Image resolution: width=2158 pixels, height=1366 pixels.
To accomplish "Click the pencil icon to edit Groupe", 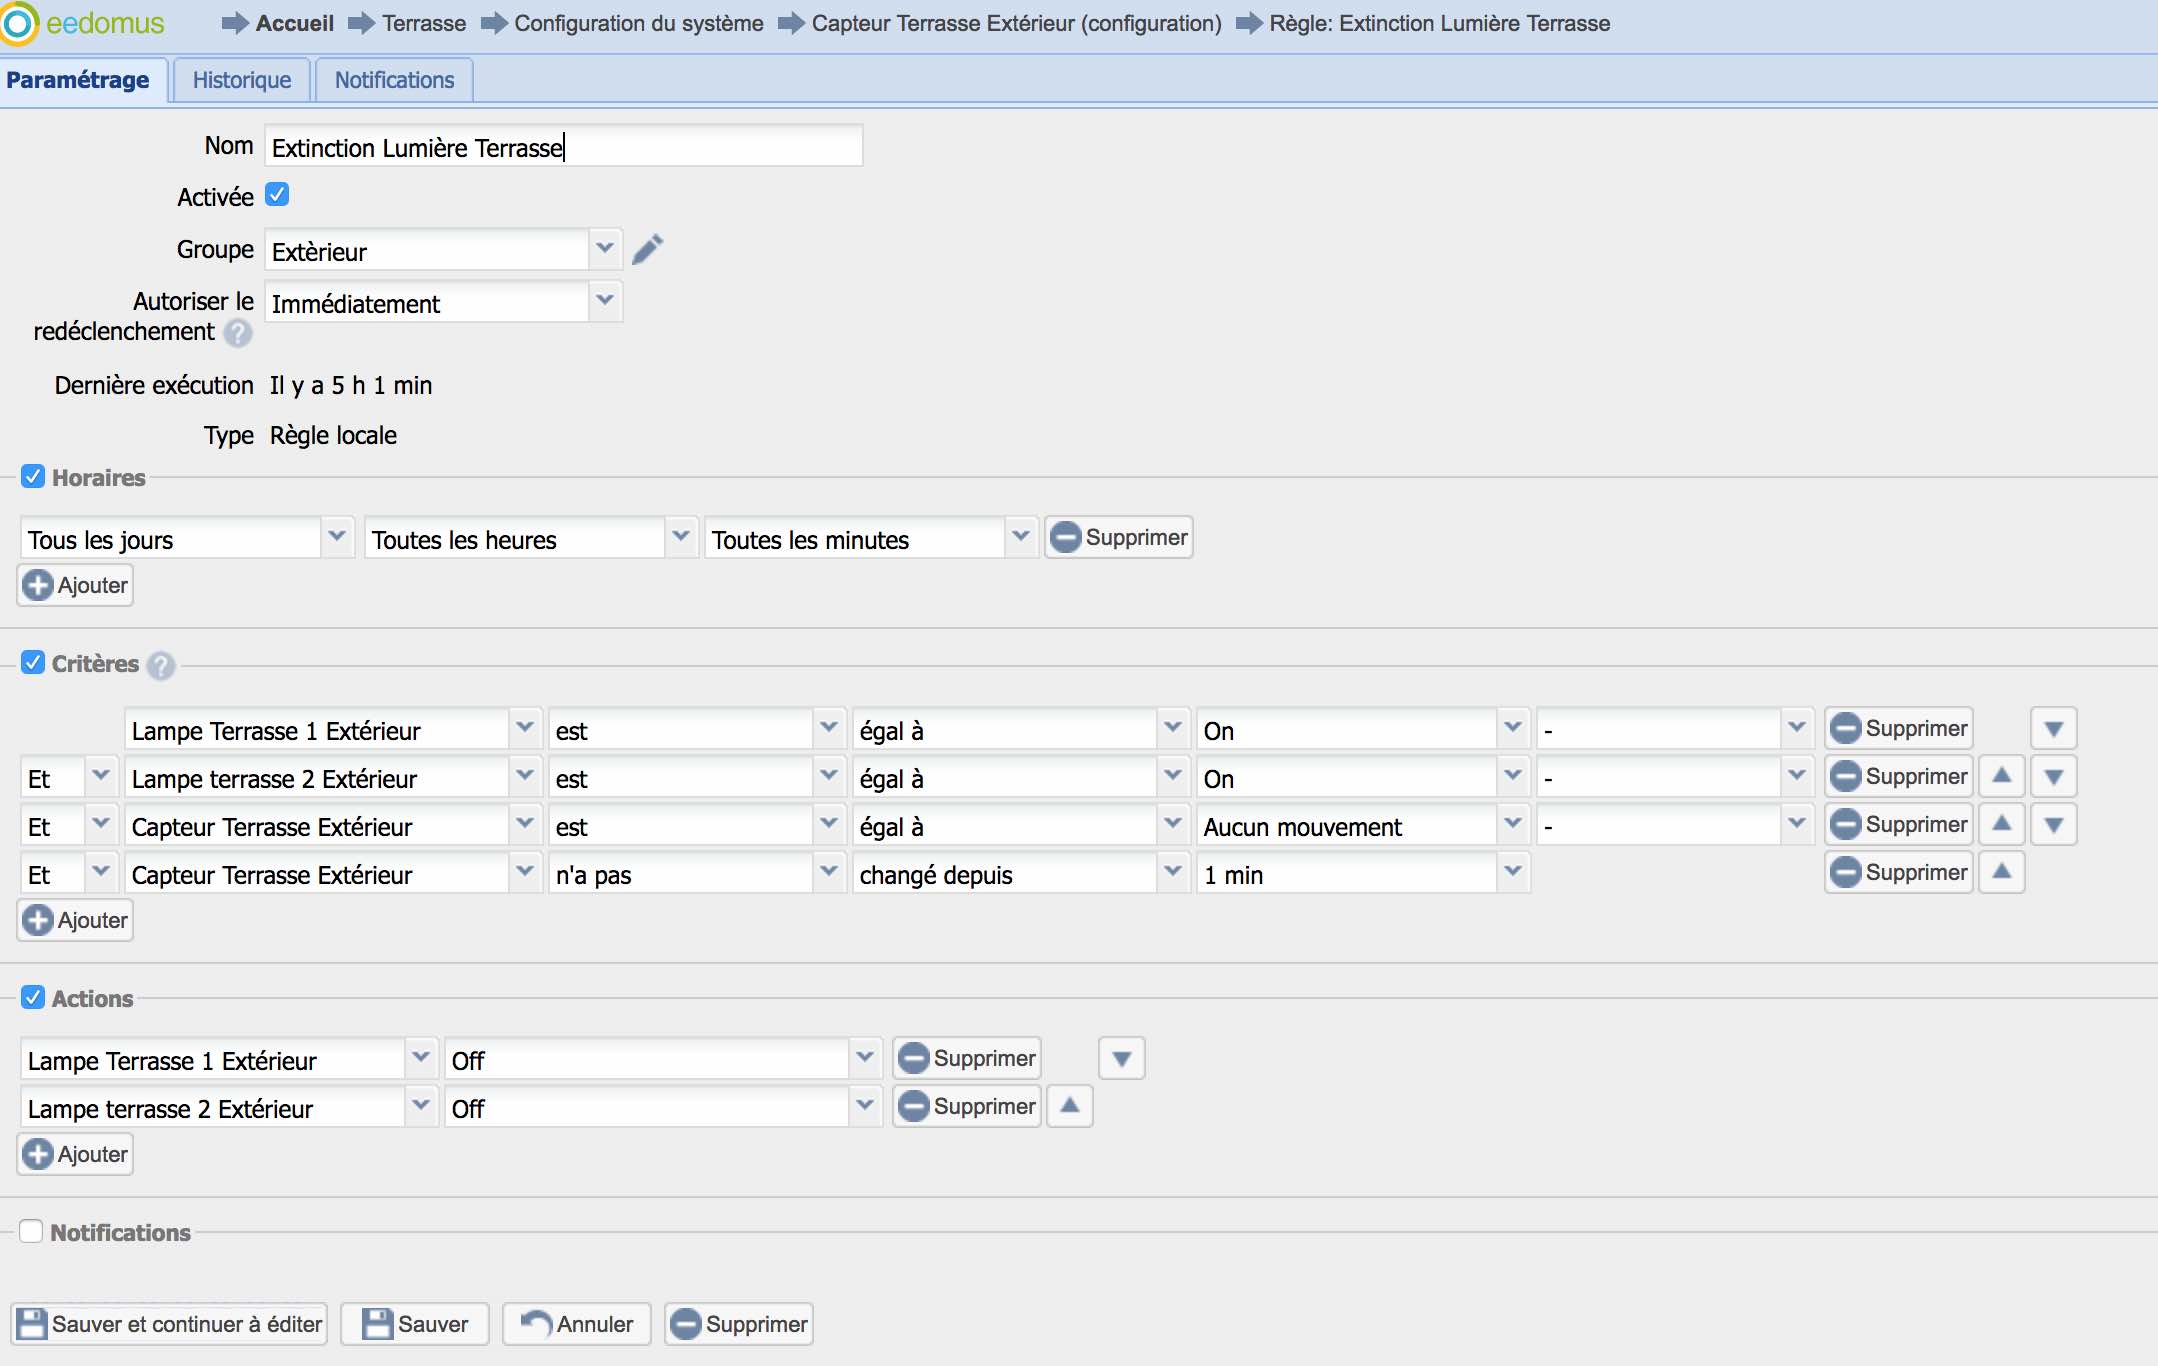I will coord(648,249).
